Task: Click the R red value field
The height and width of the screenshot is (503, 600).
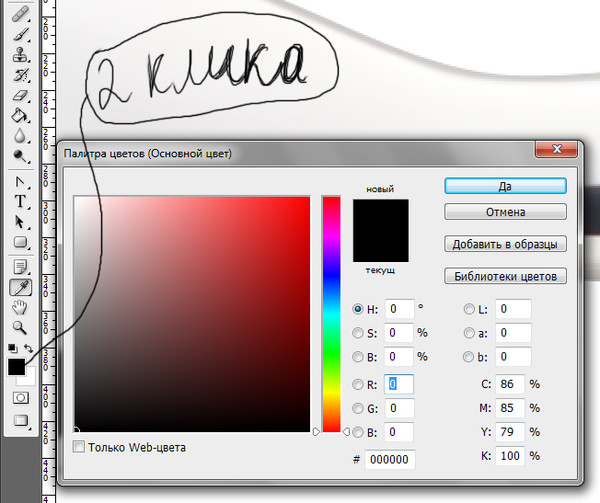Action: (399, 384)
